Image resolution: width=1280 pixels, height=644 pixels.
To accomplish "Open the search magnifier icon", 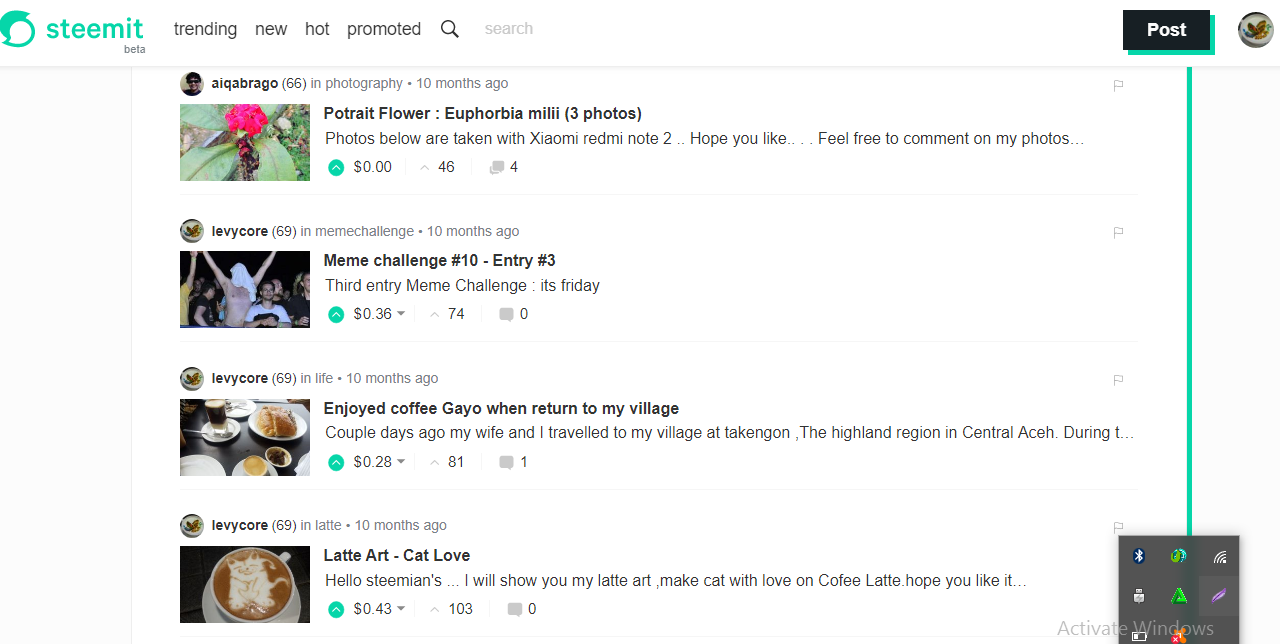I will tap(450, 29).
